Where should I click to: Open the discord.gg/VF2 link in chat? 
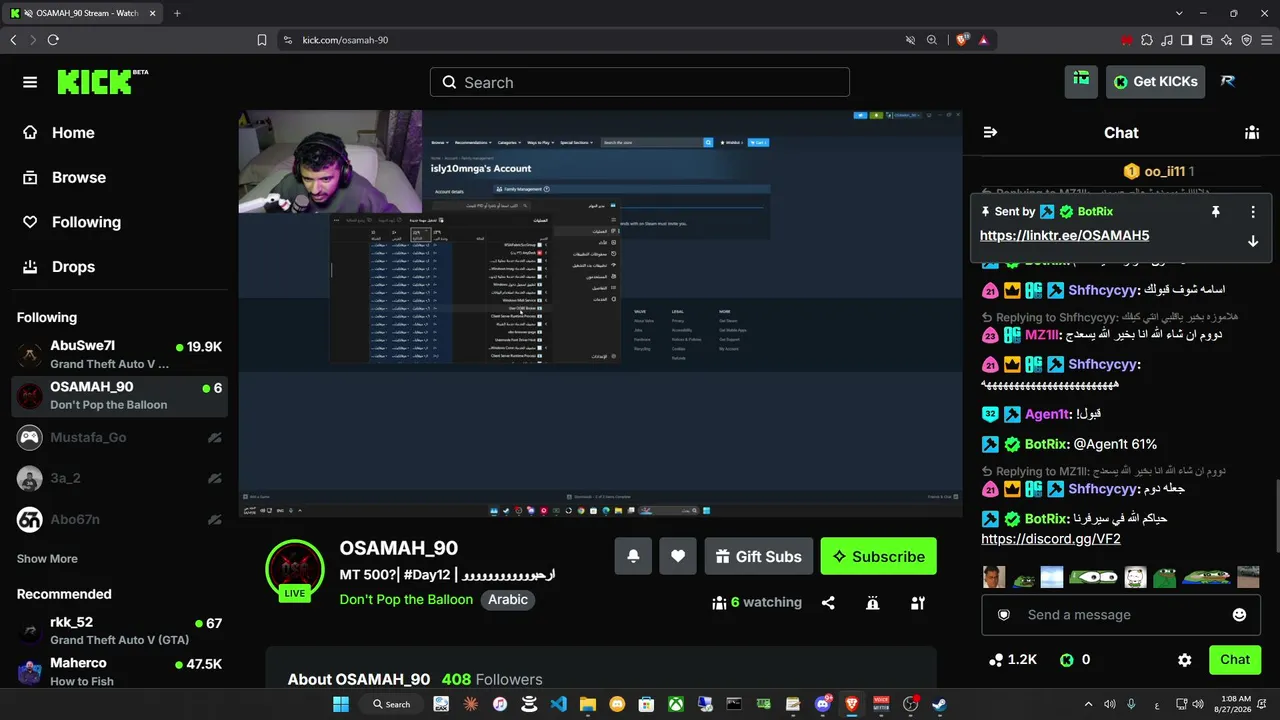coord(1051,539)
